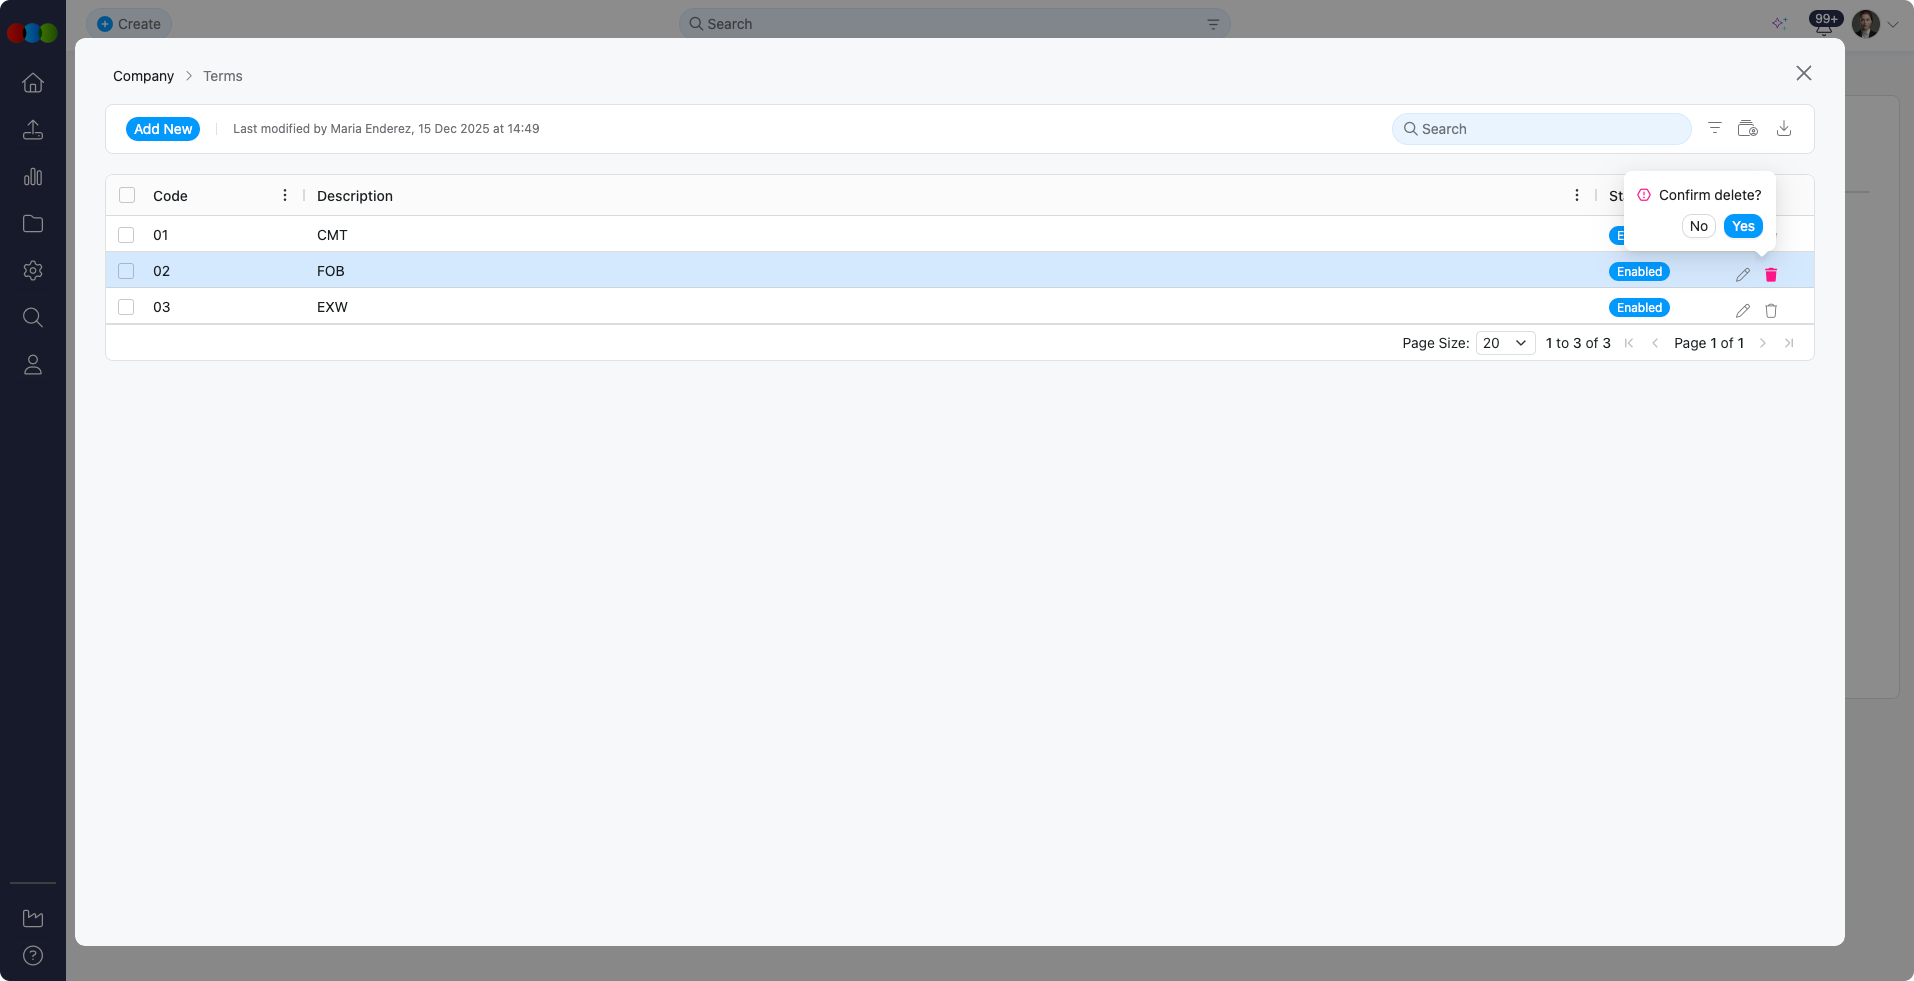Click the pencil icon on EXW row

click(x=1743, y=310)
